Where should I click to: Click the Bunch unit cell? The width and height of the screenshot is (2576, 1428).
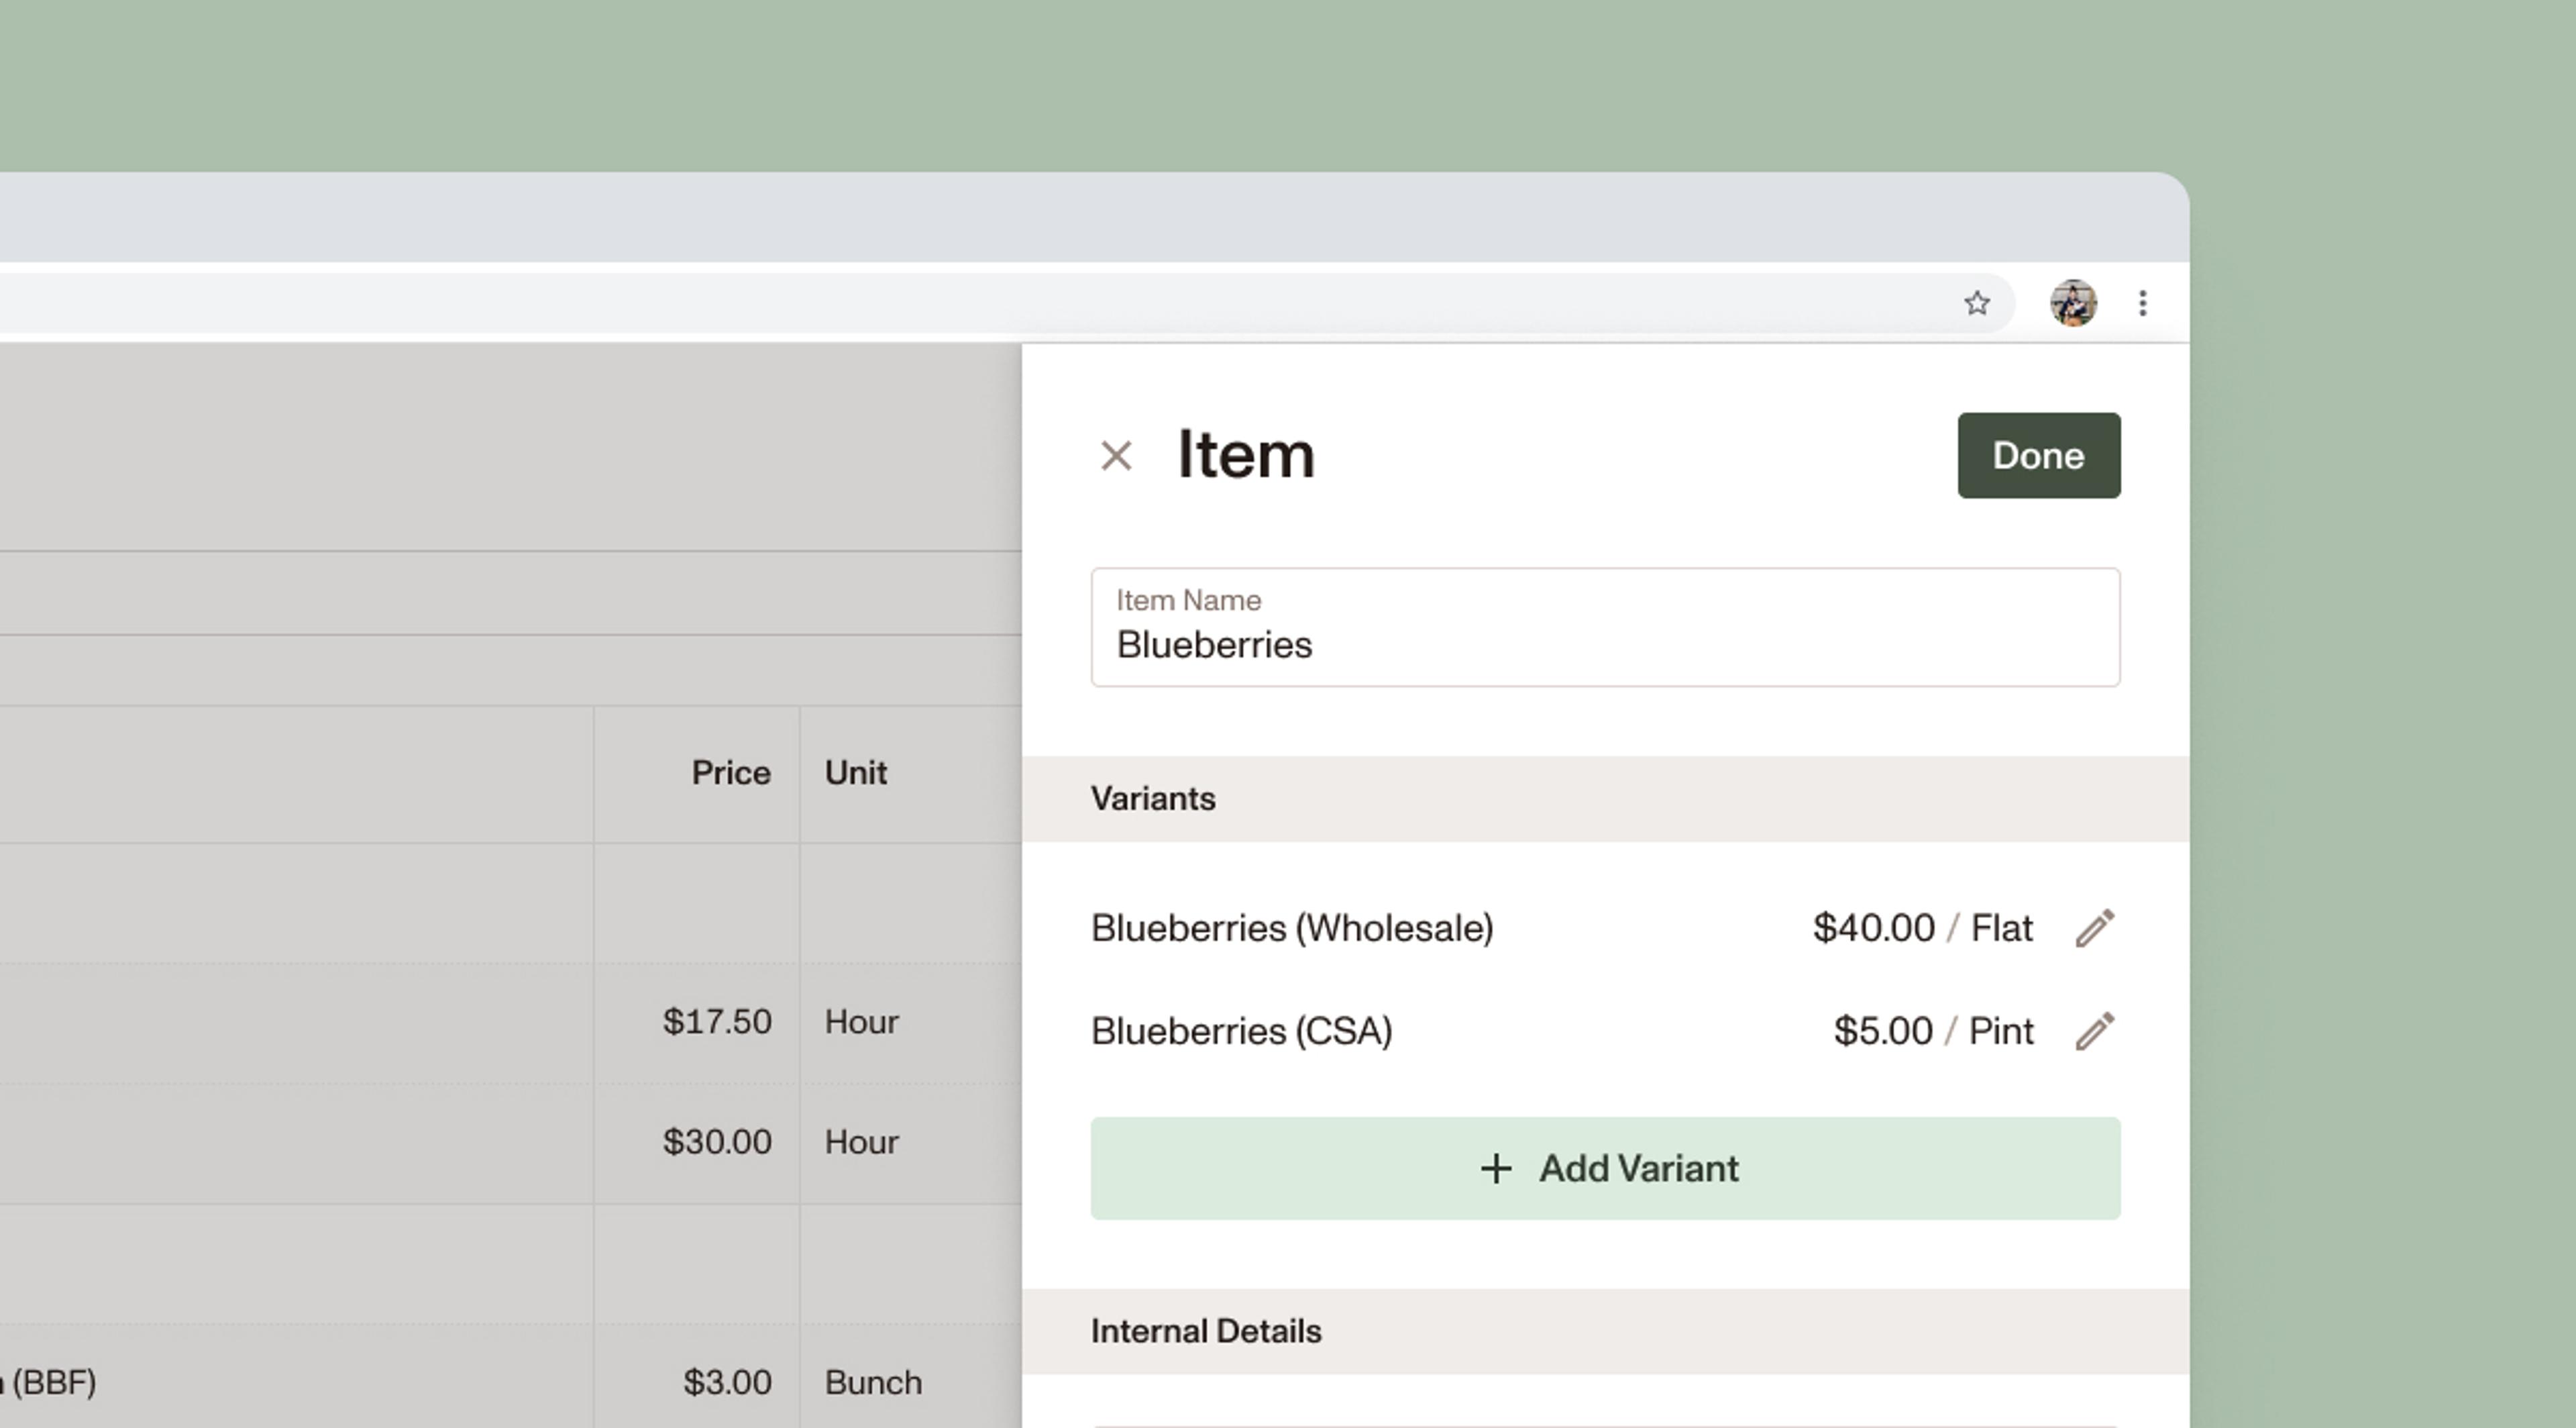873,1382
